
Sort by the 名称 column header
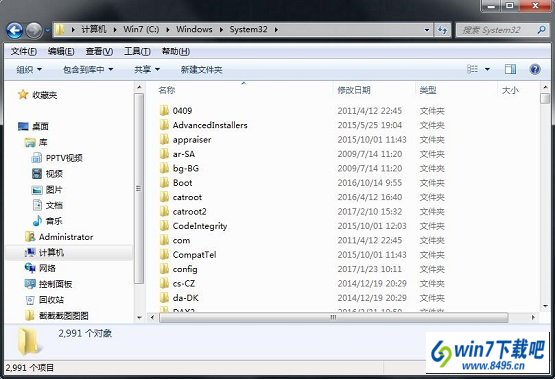pos(166,90)
